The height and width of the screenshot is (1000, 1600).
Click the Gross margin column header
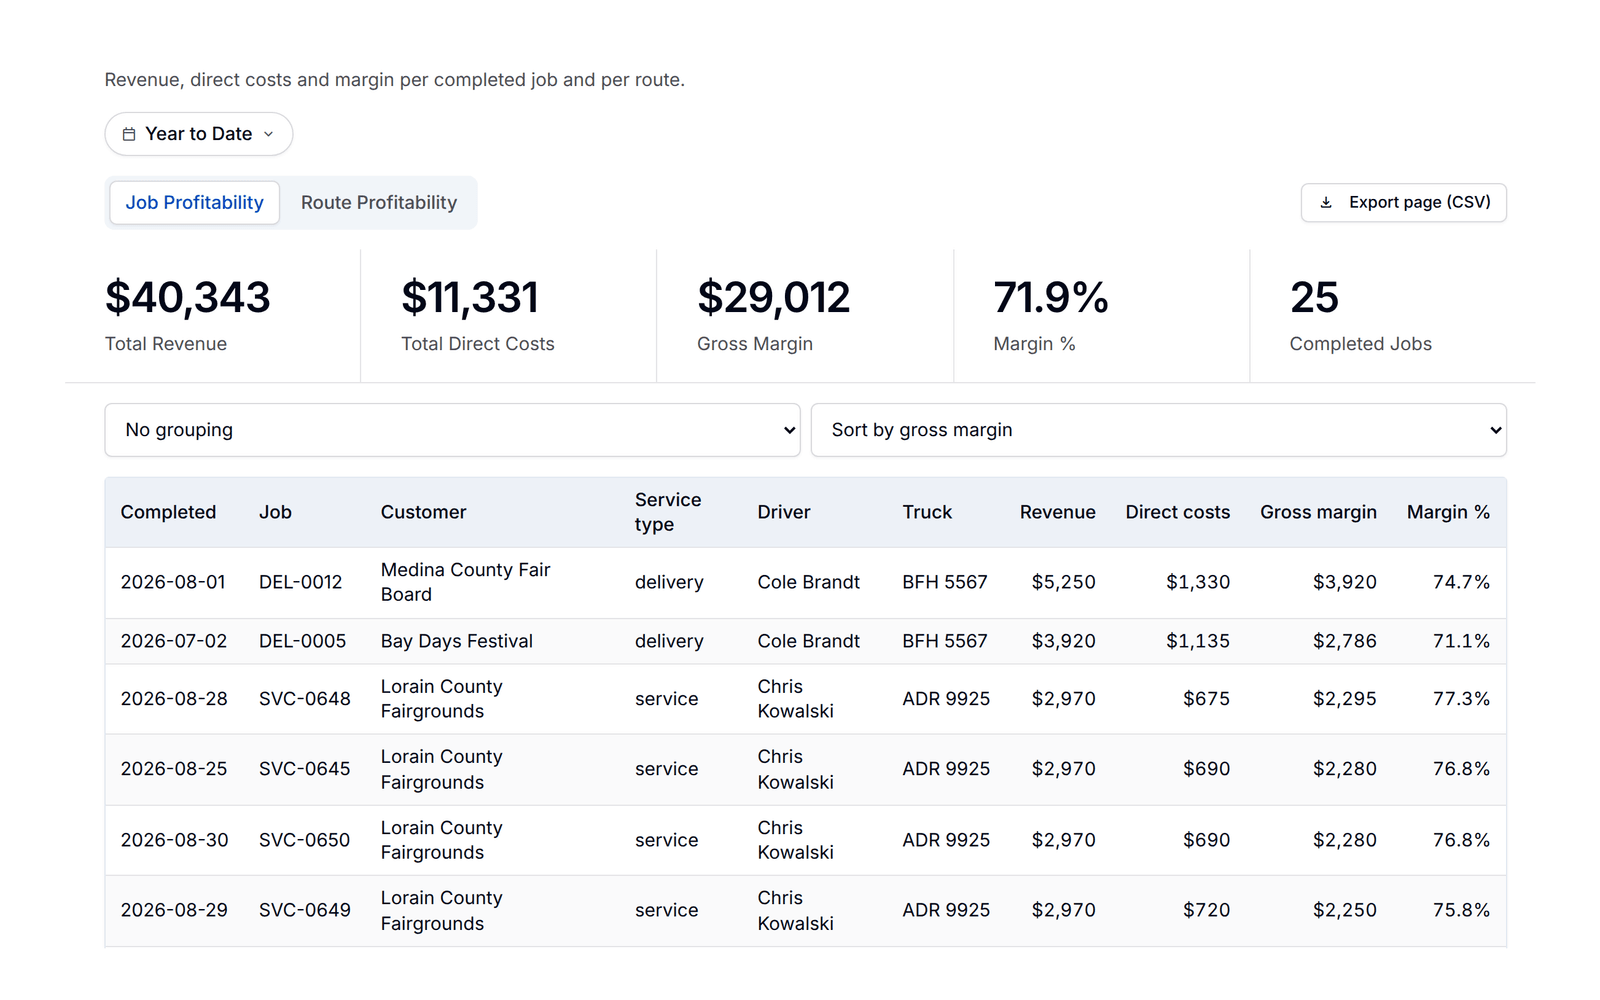(x=1318, y=512)
